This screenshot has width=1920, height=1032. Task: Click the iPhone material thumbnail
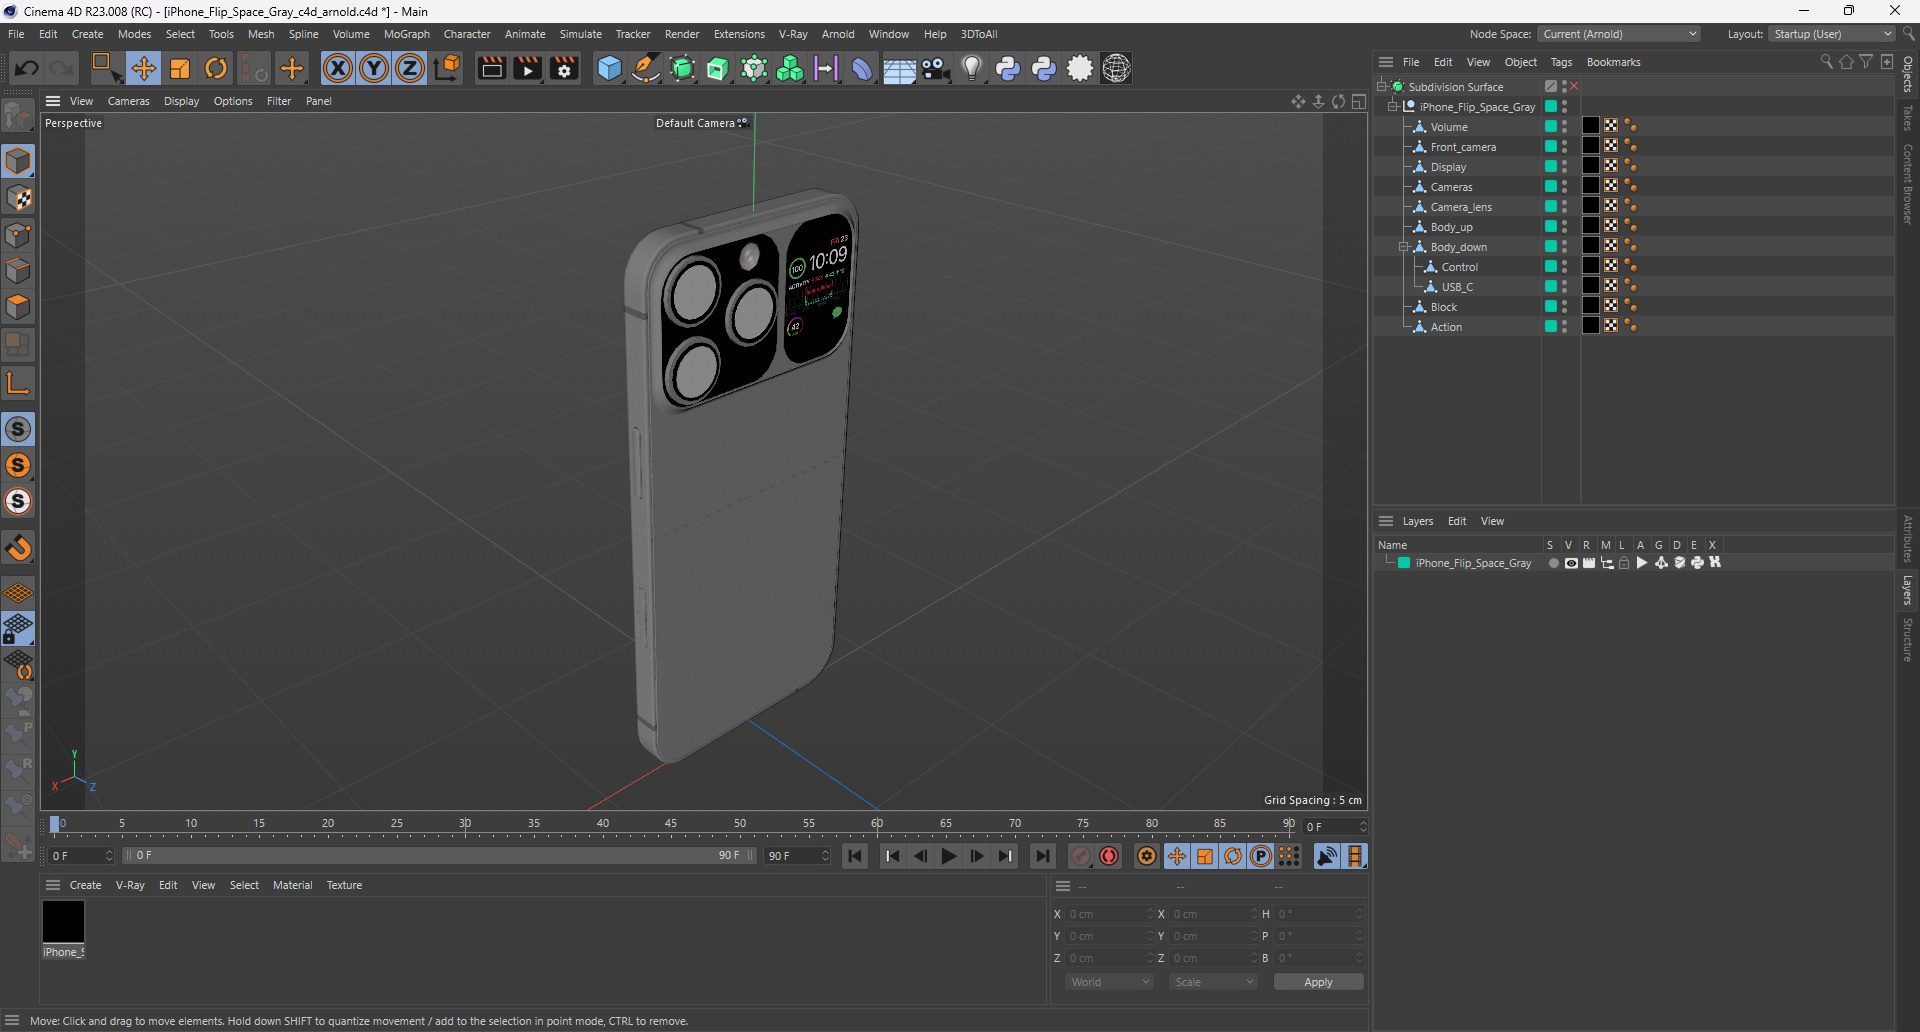click(63, 921)
